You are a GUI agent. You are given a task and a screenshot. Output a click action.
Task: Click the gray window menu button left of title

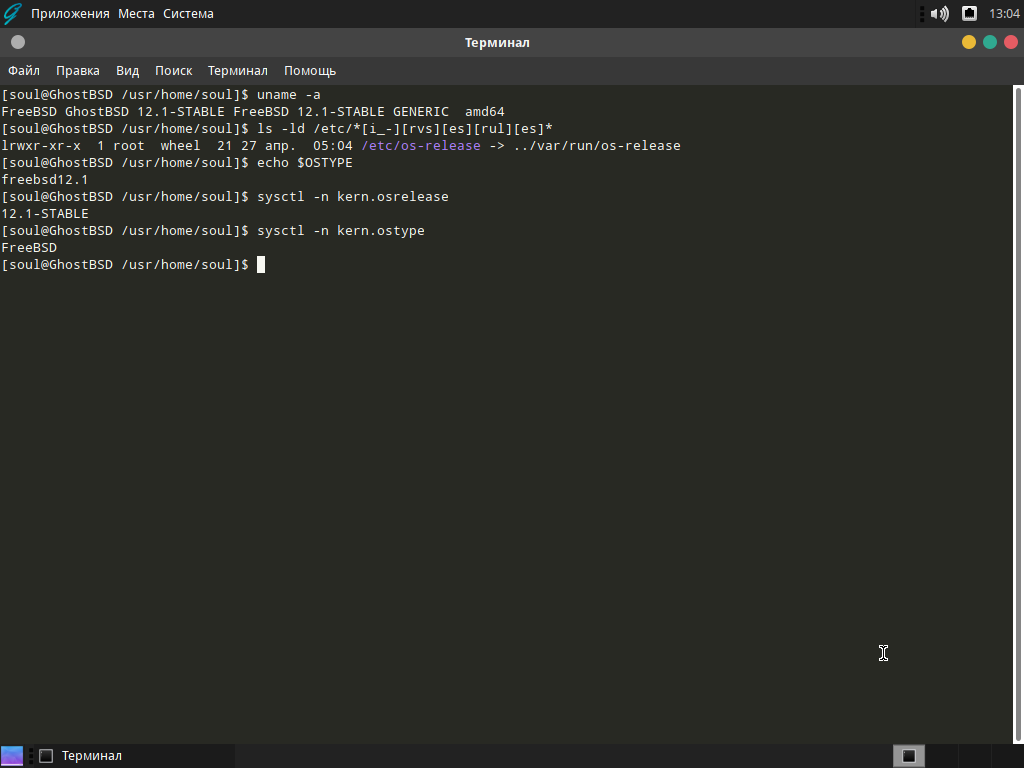18,42
